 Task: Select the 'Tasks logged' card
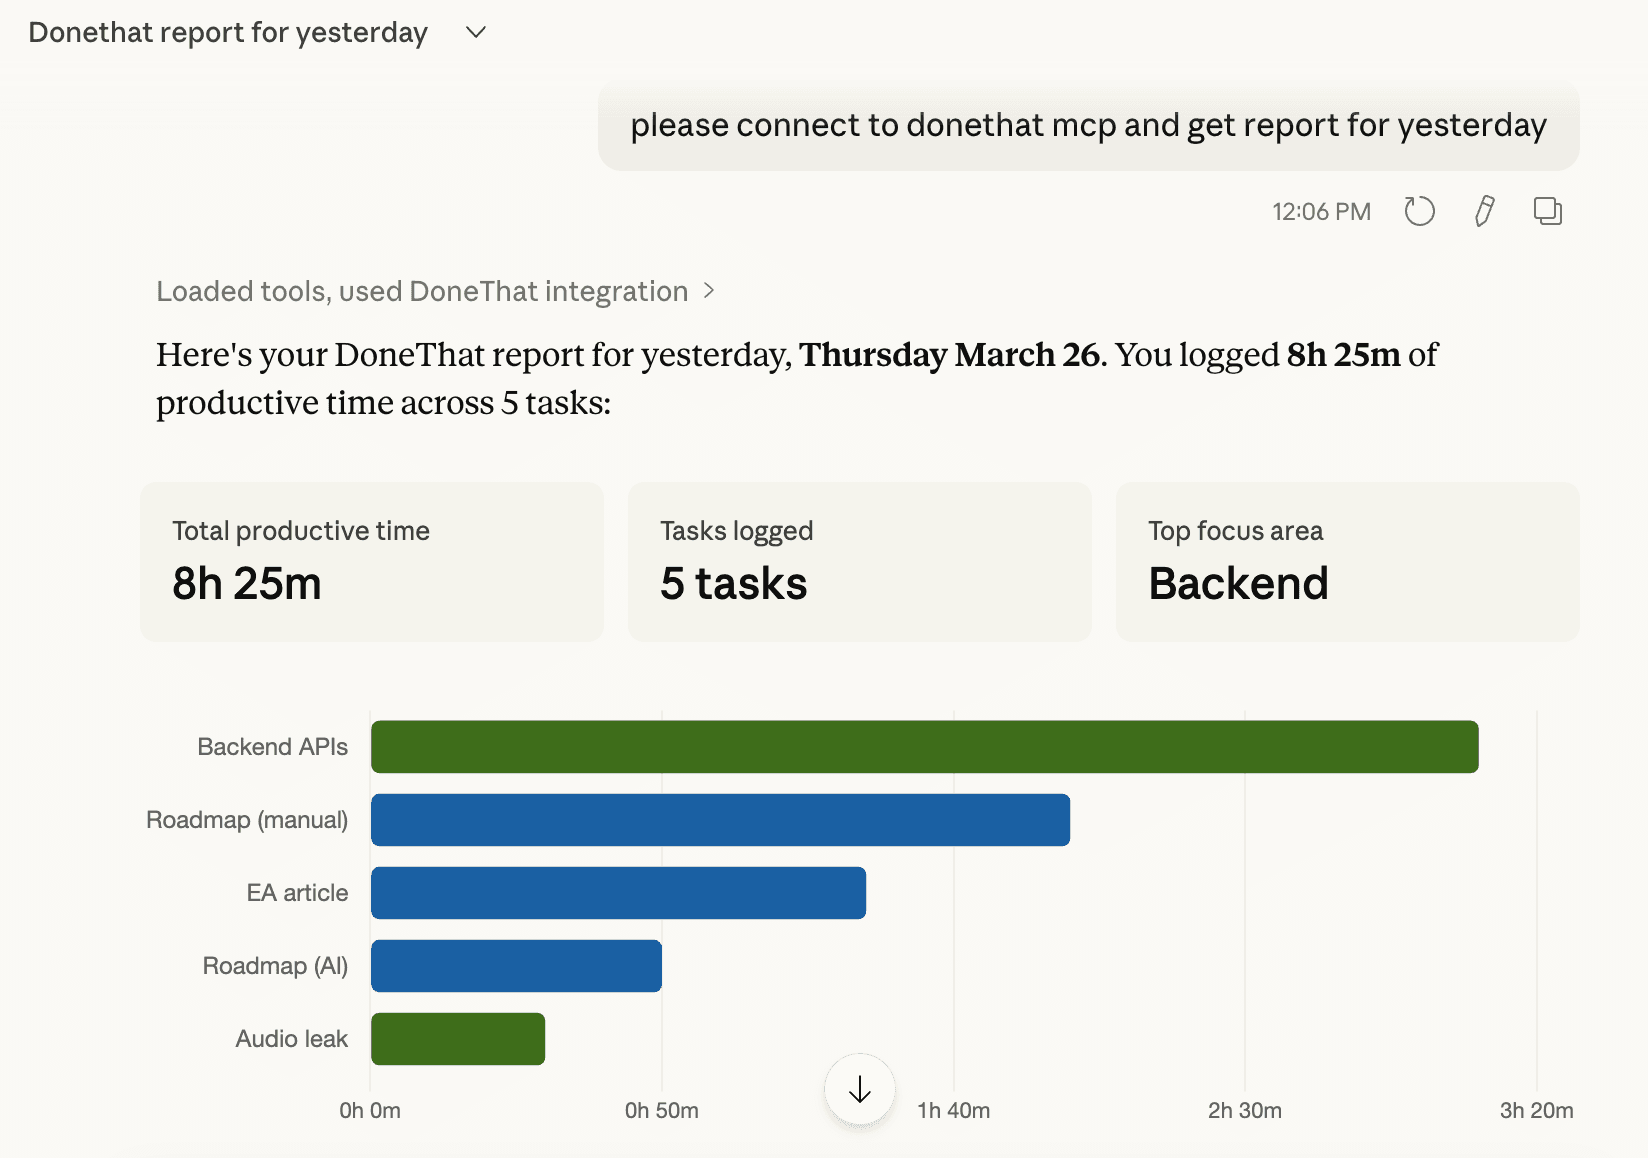[x=858, y=561]
